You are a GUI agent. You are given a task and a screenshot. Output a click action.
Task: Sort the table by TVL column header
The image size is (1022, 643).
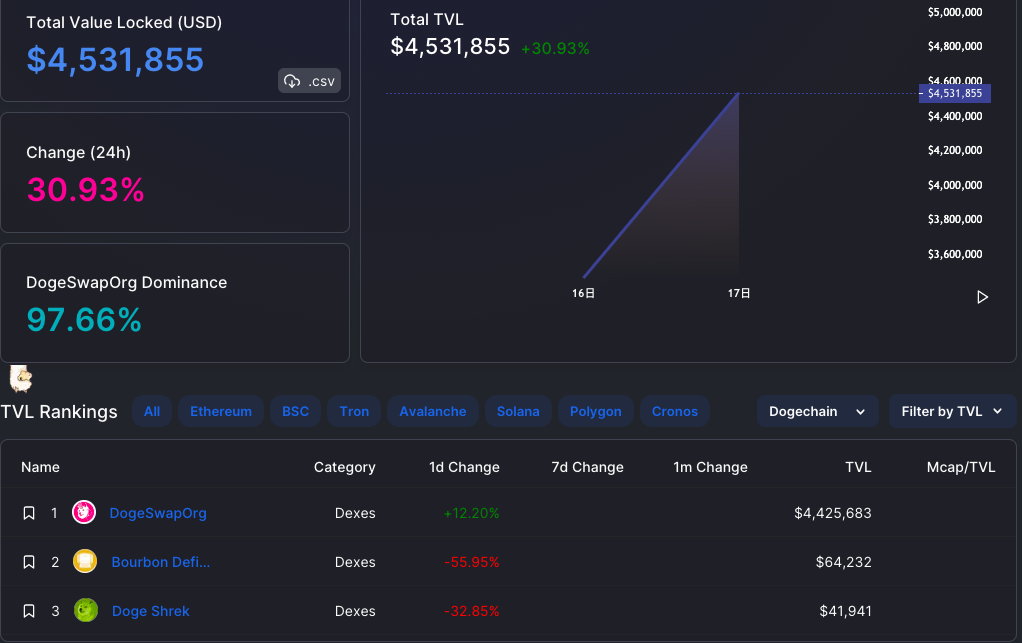858,467
